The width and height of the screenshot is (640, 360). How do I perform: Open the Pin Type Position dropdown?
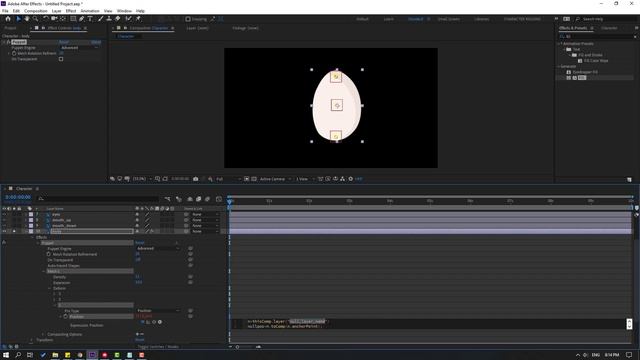(158, 311)
